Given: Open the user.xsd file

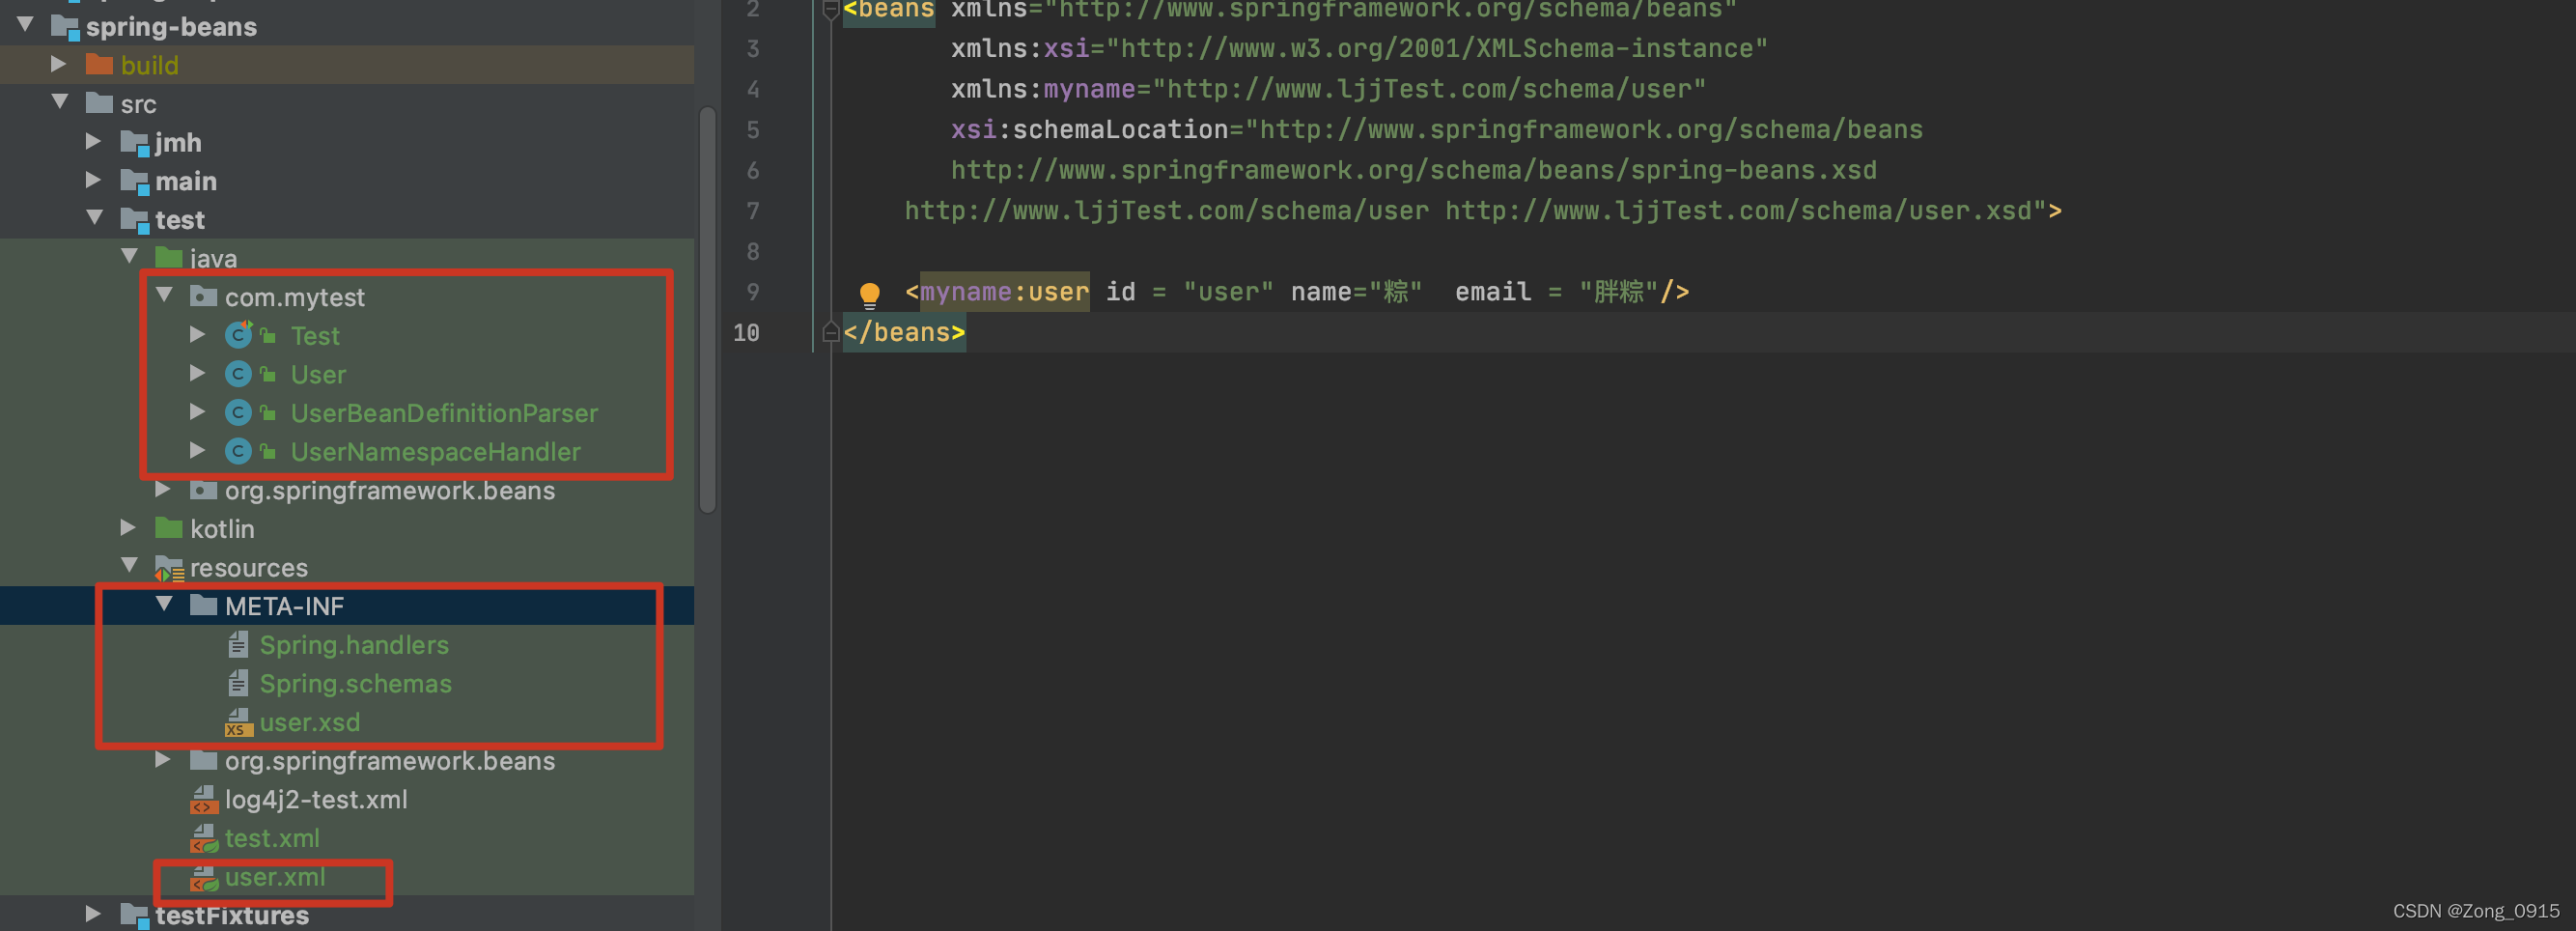Looking at the screenshot, I should 310,722.
